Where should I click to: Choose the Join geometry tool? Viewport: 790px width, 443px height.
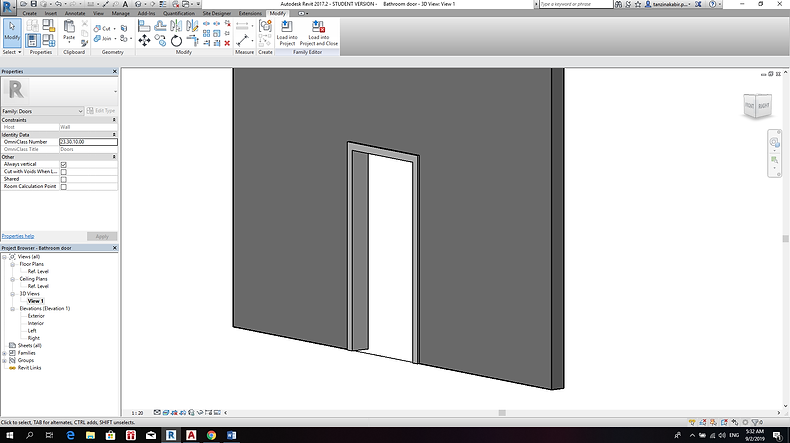[103, 38]
